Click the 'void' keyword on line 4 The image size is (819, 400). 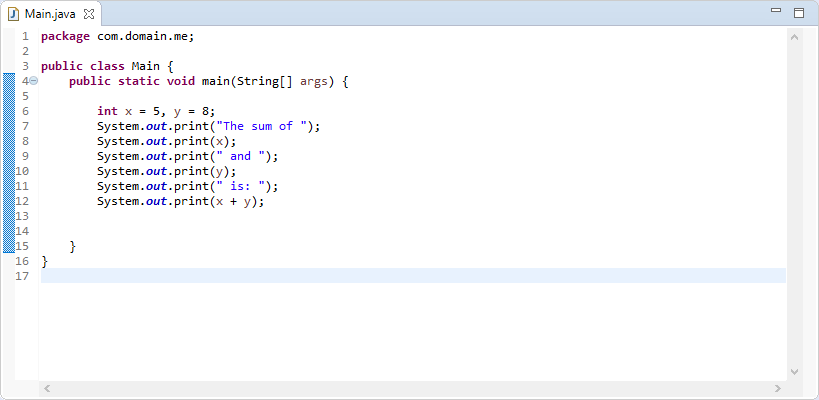[x=181, y=81]
